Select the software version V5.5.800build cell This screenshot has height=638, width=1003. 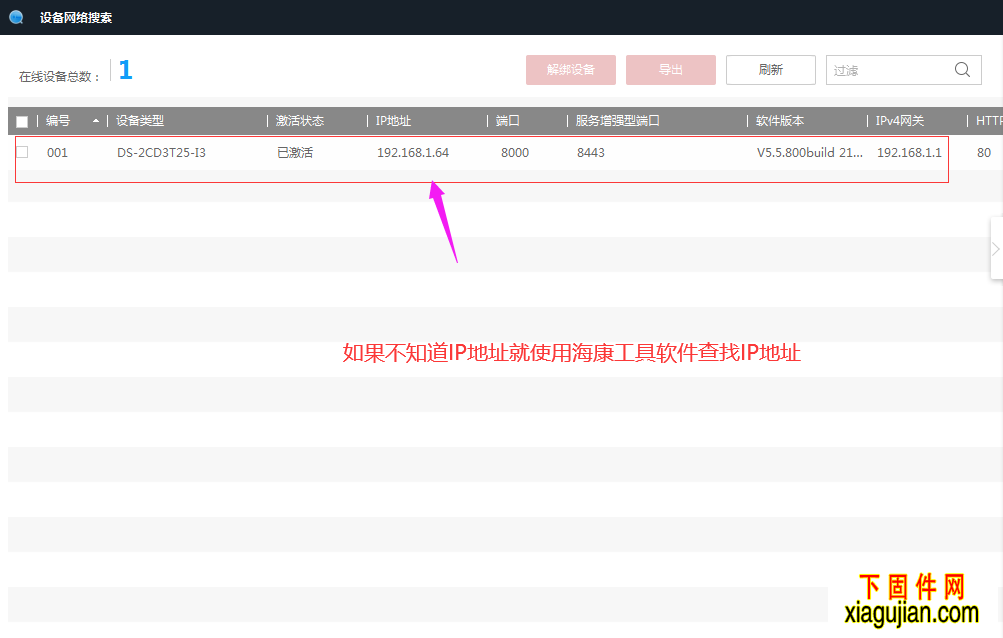click(809, 152)
